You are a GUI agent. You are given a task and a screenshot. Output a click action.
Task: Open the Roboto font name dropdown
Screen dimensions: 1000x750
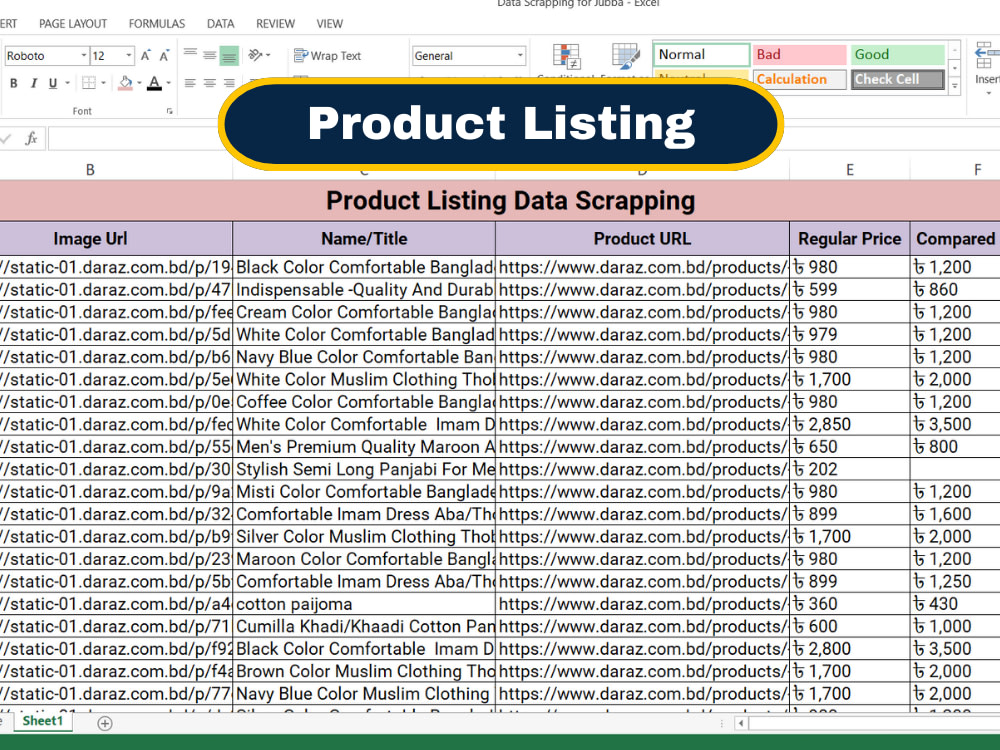(84, 55)
